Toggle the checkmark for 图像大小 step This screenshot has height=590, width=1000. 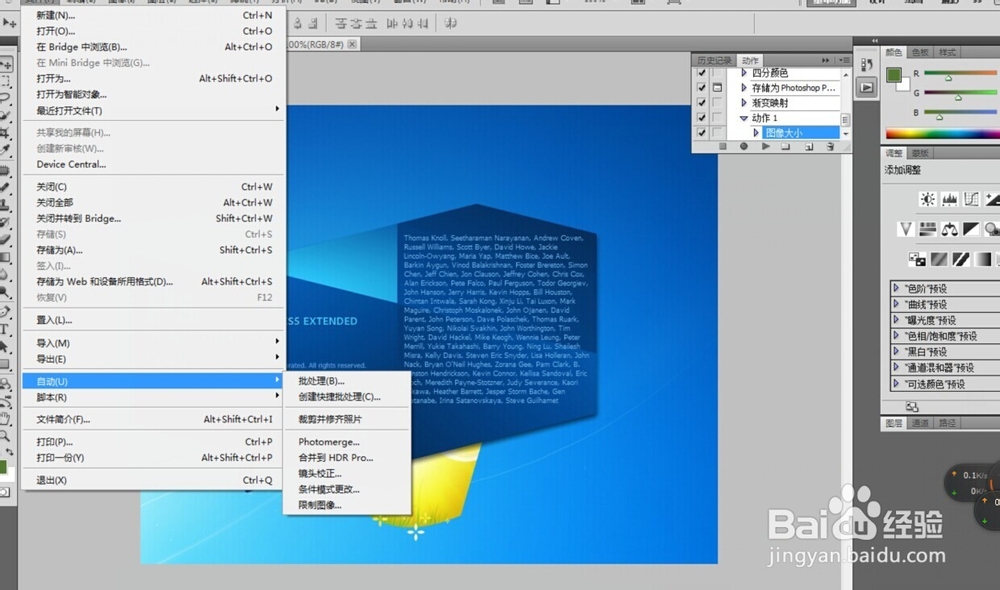[x=702, y=133]
